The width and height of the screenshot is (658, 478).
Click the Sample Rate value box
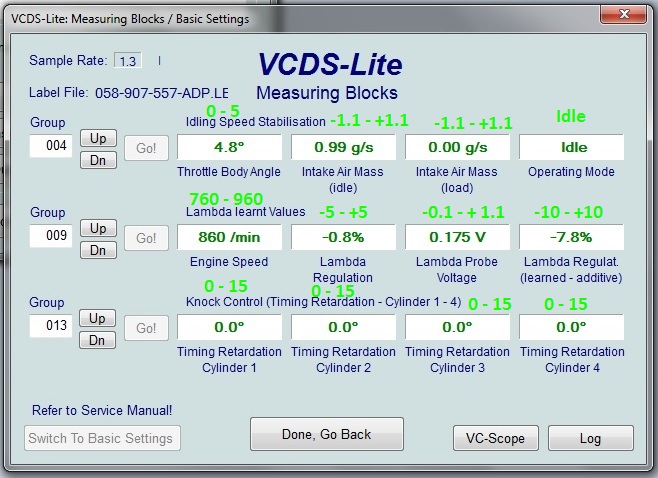(128, 61)
